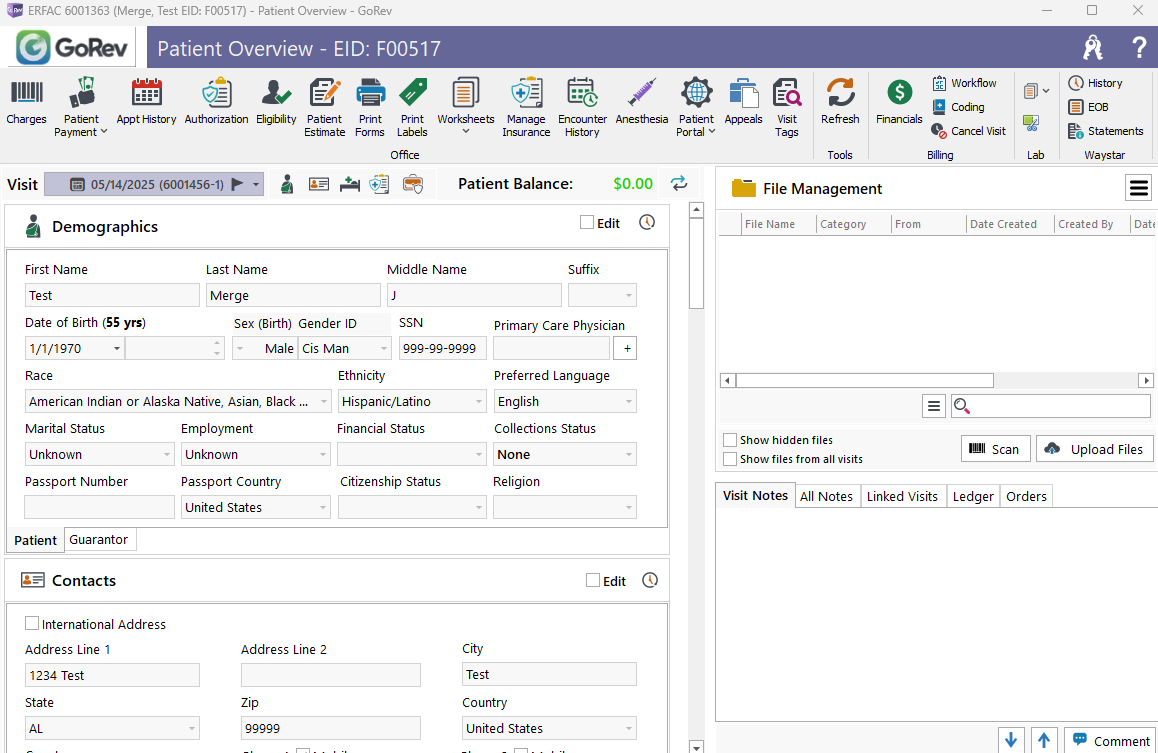This screenshot has height=753, width=1158.
Task: Open Encounter History
Action: (x=582, y=108)
